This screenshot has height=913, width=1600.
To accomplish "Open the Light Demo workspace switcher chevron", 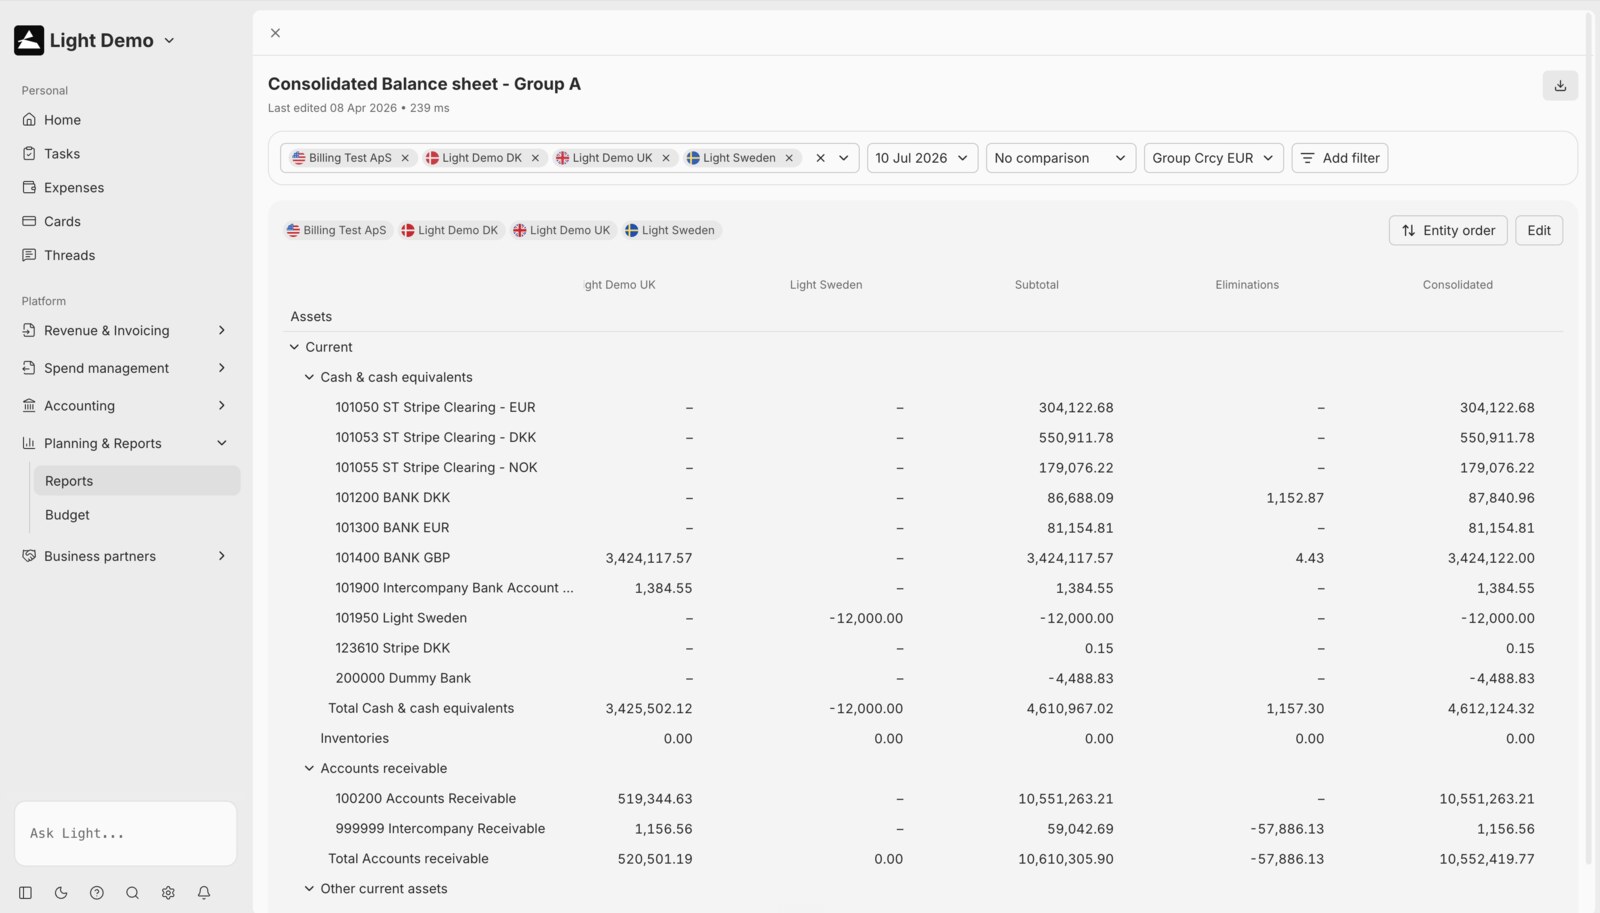I will coord(169,41).
